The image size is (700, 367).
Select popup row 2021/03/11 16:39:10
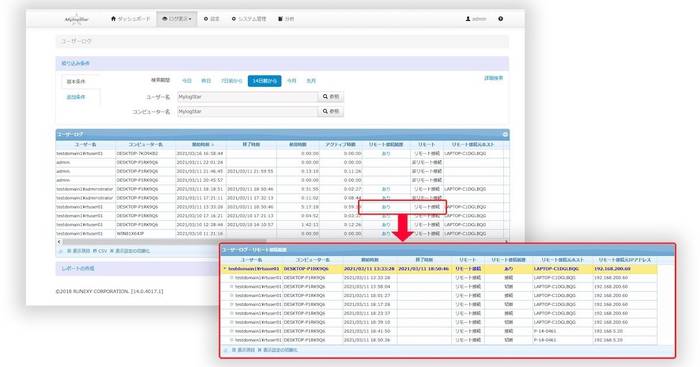[439, 322]
